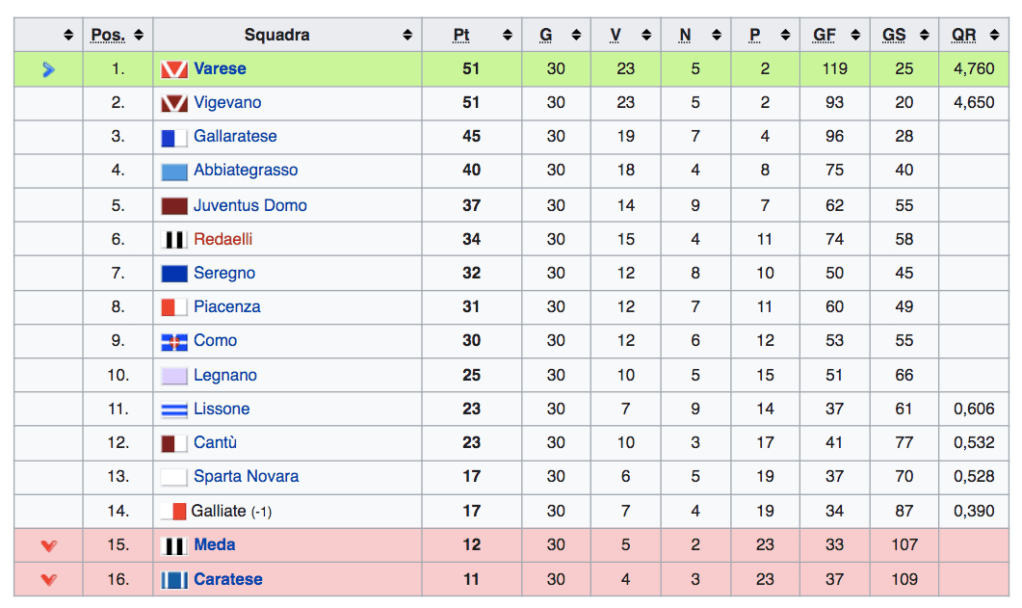
Task: Open the Gallaratese team link
Action: click(235, 137)
